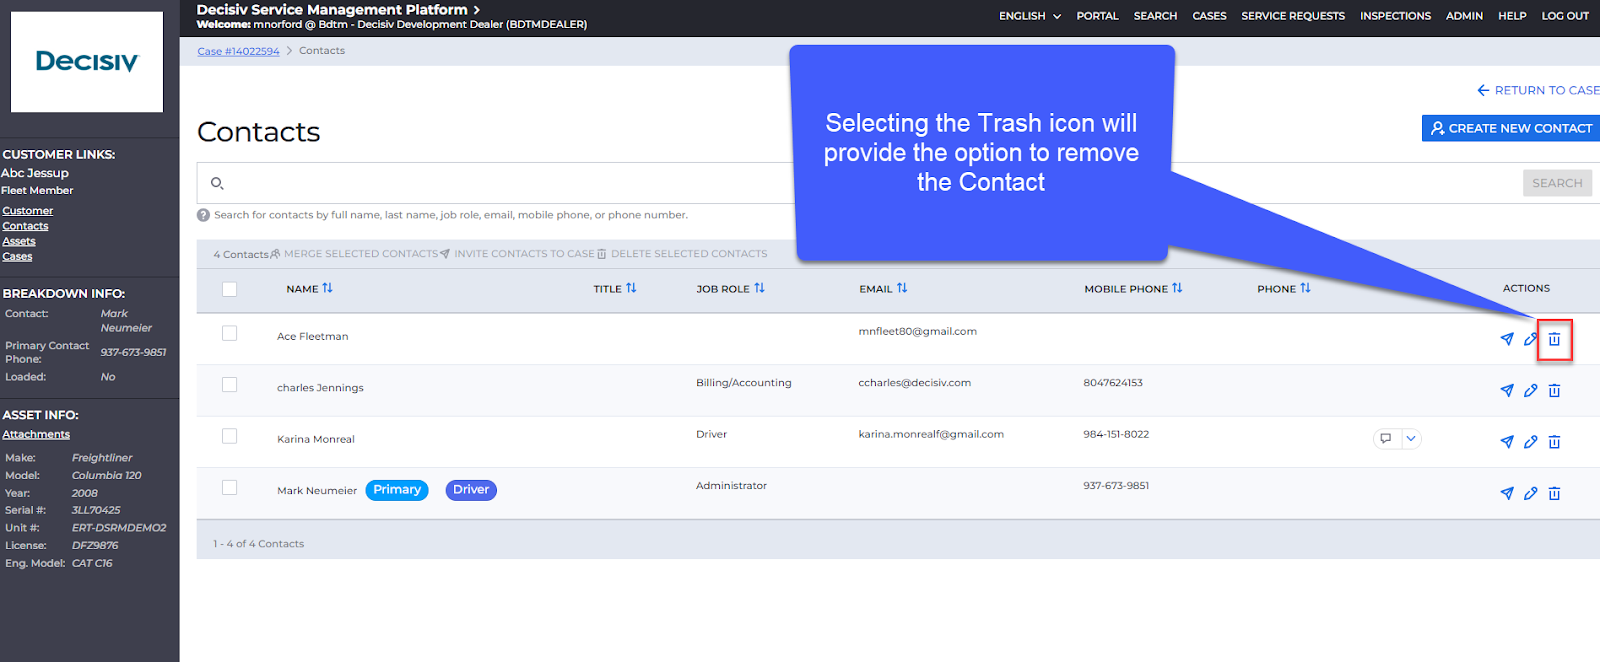Viewport: 1600px width, 662px height.
Task: Check the box next to Ace Fleetman
Action: 230,334
